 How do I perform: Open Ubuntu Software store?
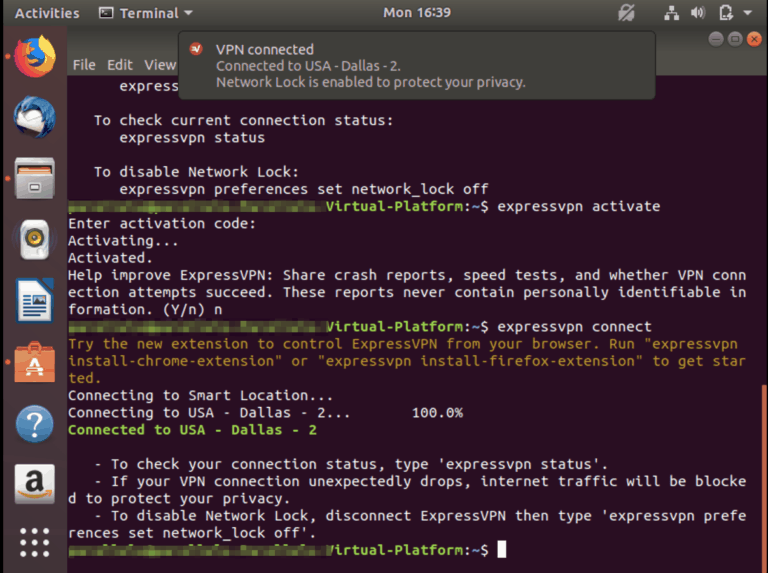[x=34, y=362]
